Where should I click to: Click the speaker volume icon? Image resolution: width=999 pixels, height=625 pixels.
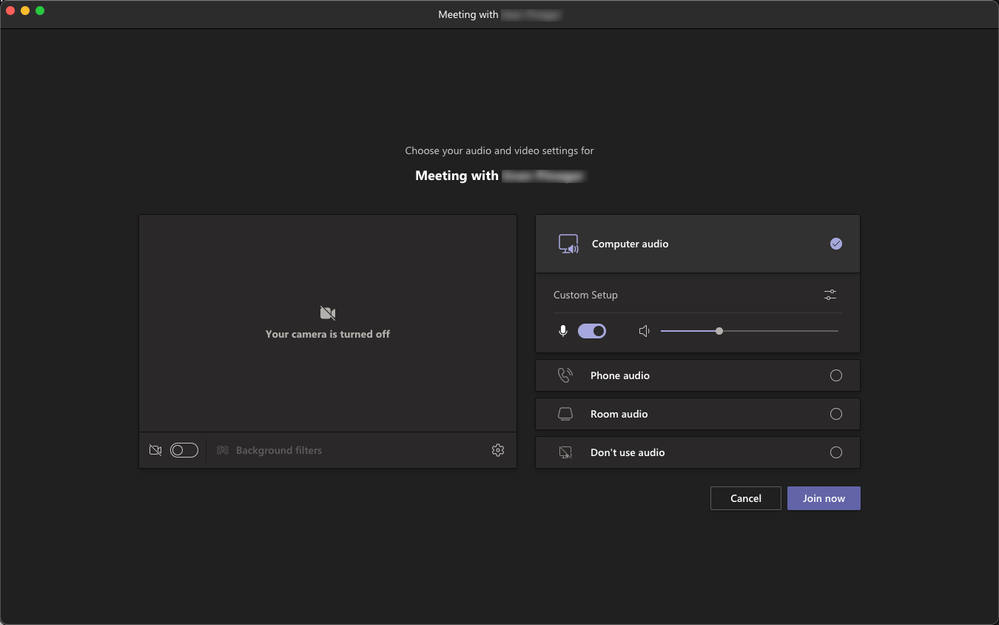[644, 331]
